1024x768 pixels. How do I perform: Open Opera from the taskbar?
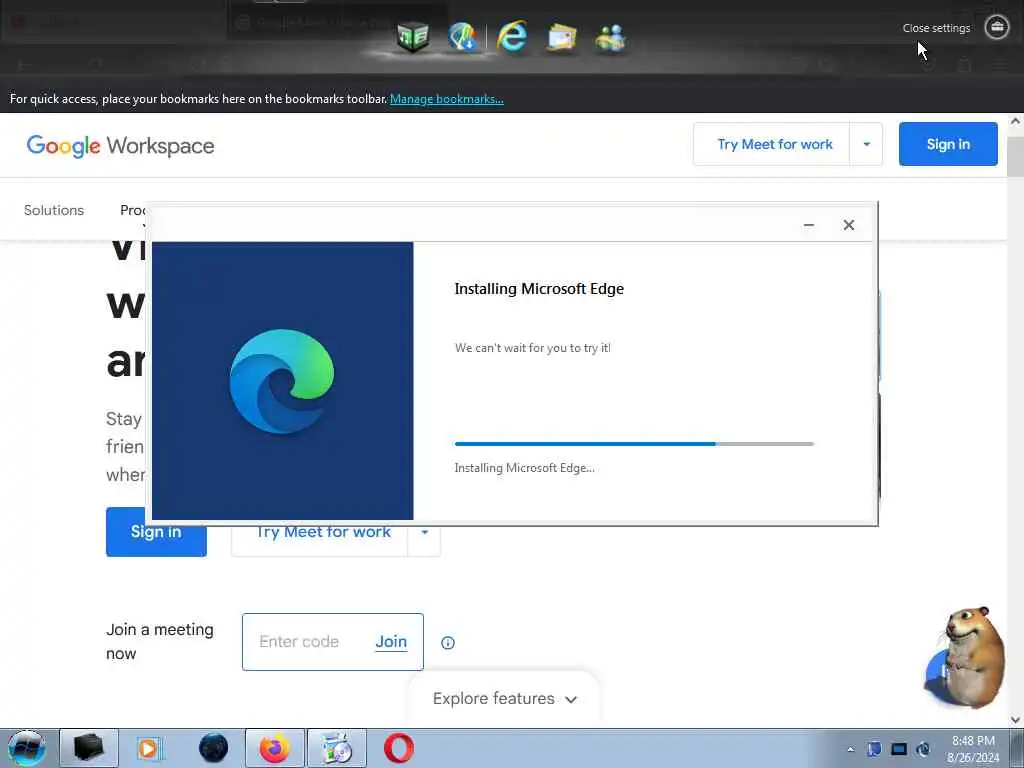pyautogui.click(x=398, y=748)
